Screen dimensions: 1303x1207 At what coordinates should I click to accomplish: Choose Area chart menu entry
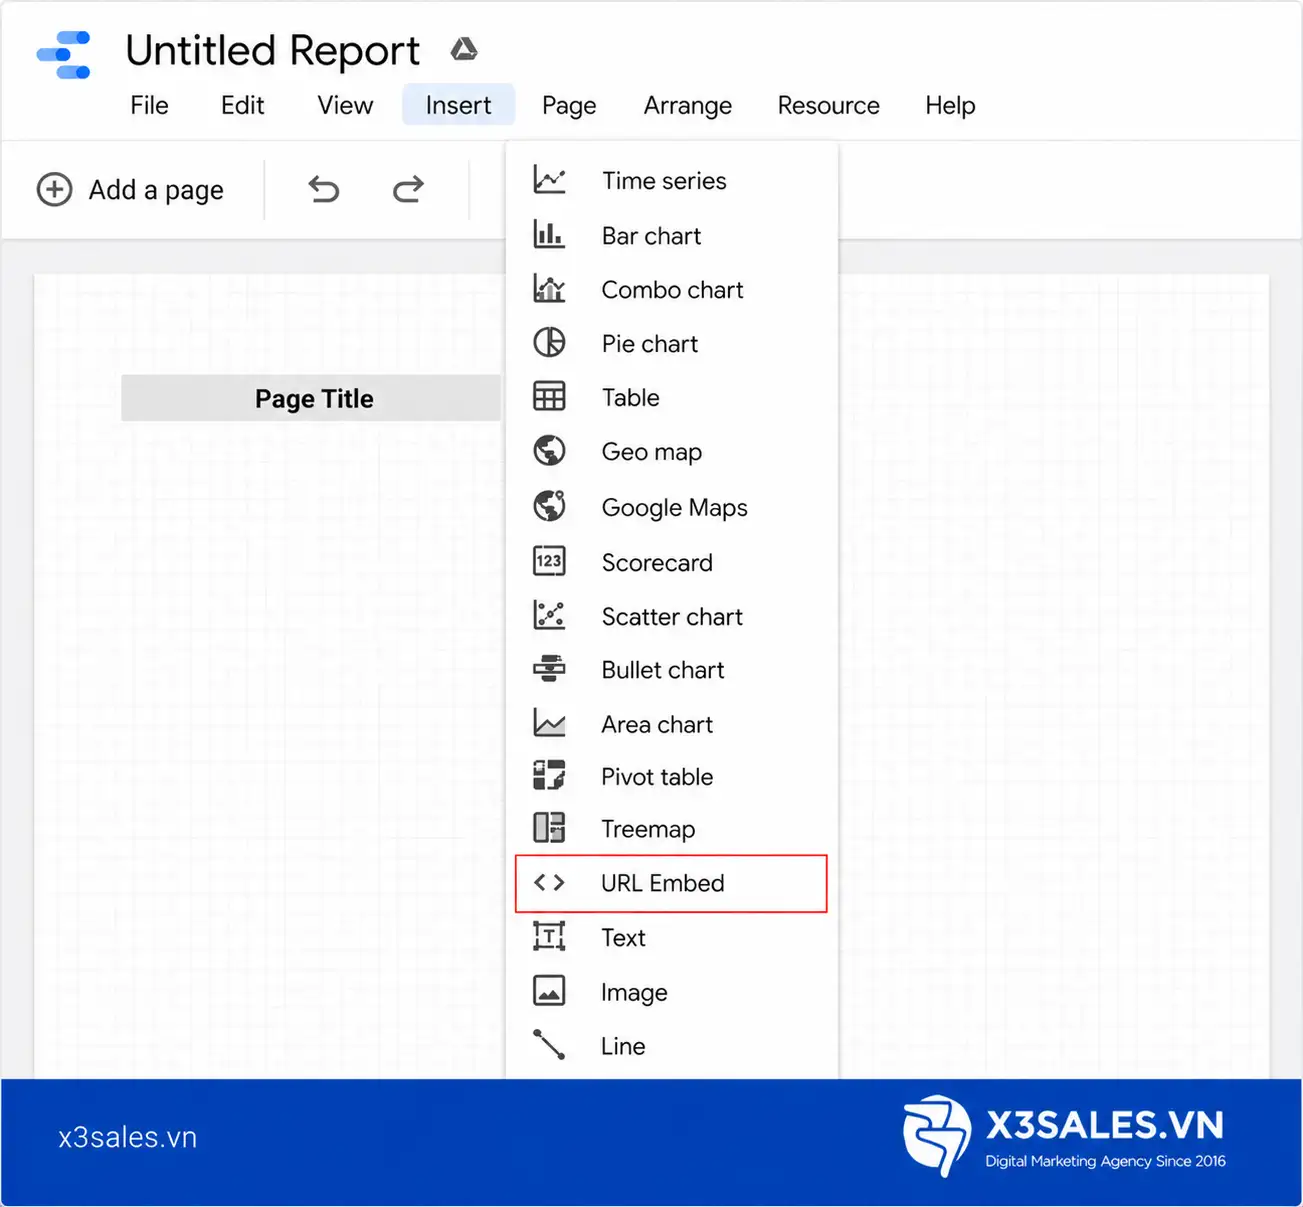tap(672, 723)
